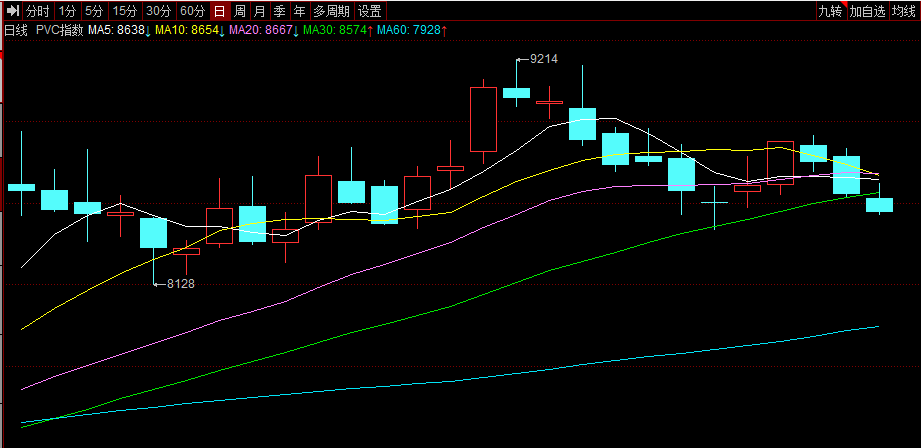Select the 60分 period tab
Viewport: 921px width, 448px height.
pyautogui.click(x=193, y=10)
